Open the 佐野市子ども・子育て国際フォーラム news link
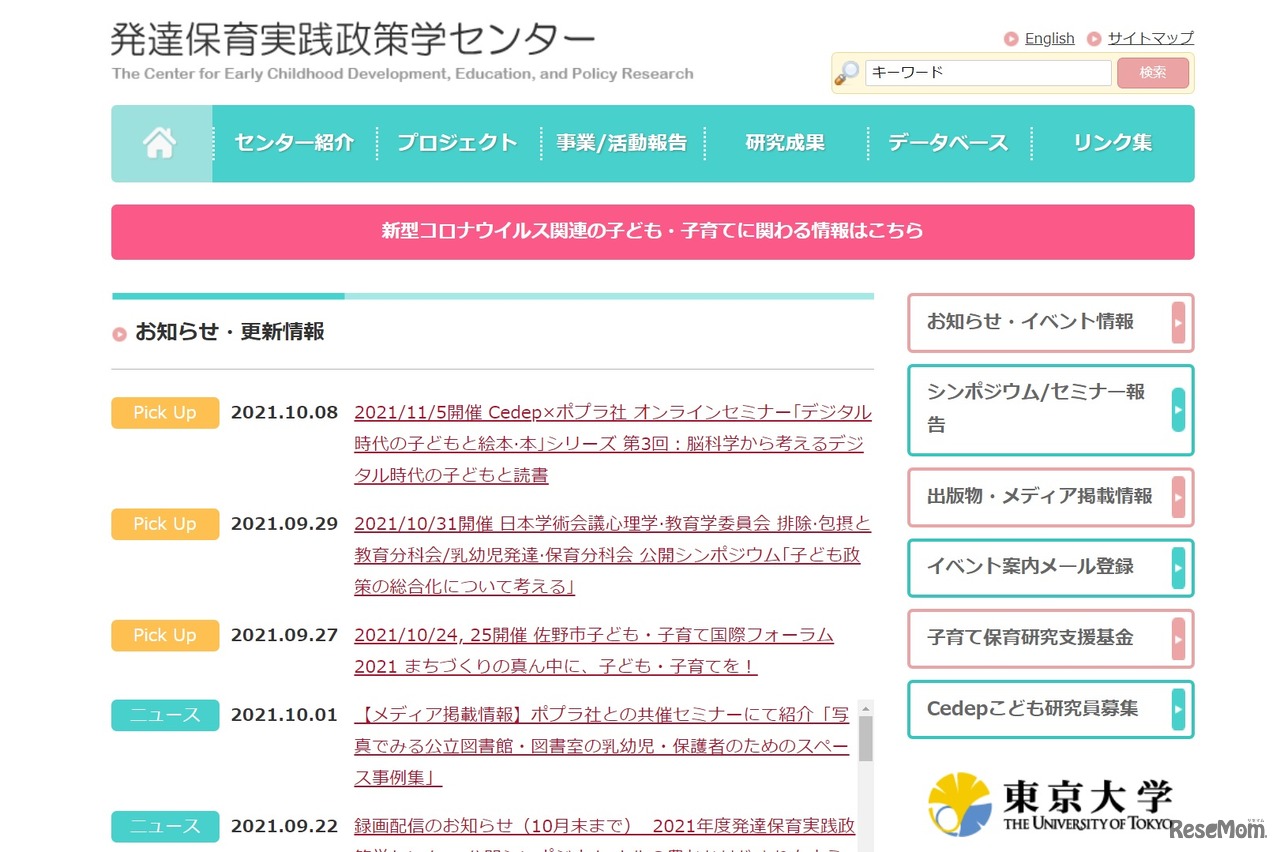The image size is (1280, 852). [x=592, y=635]
